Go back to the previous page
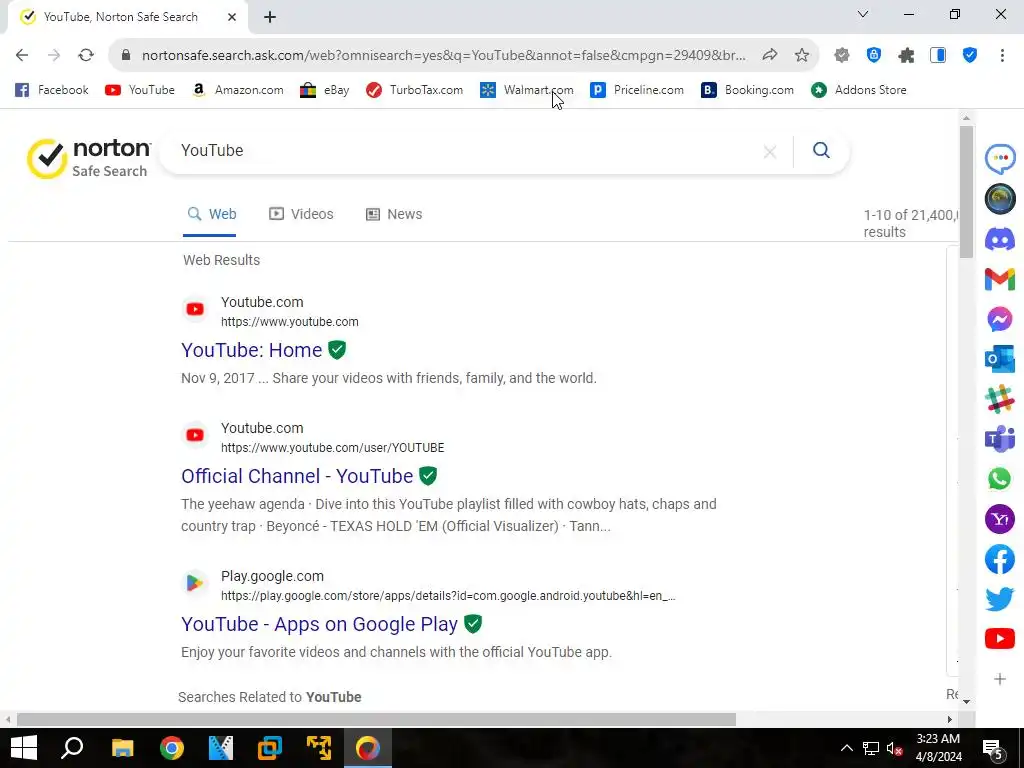This screenshot has width=1024, height=768. 22,55
